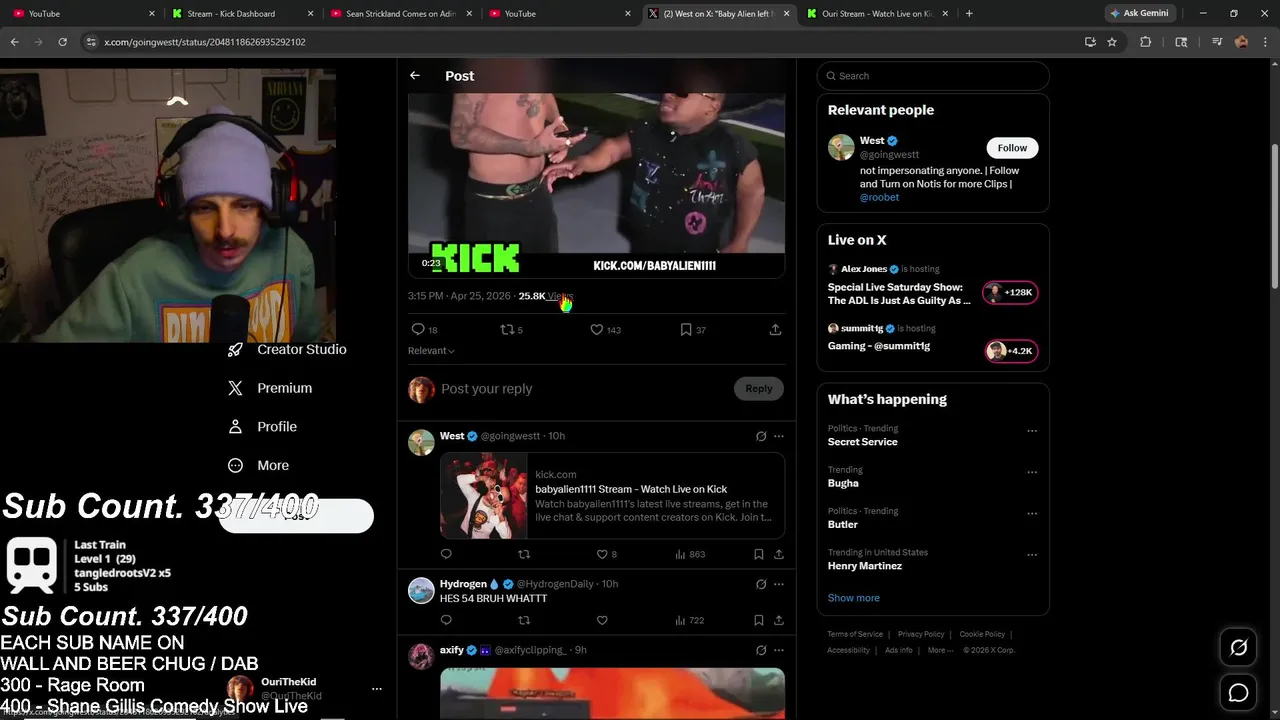Open more options on Hydrogen's comment
Viewport: 1280px width, 720px height.
coord(779,584)
